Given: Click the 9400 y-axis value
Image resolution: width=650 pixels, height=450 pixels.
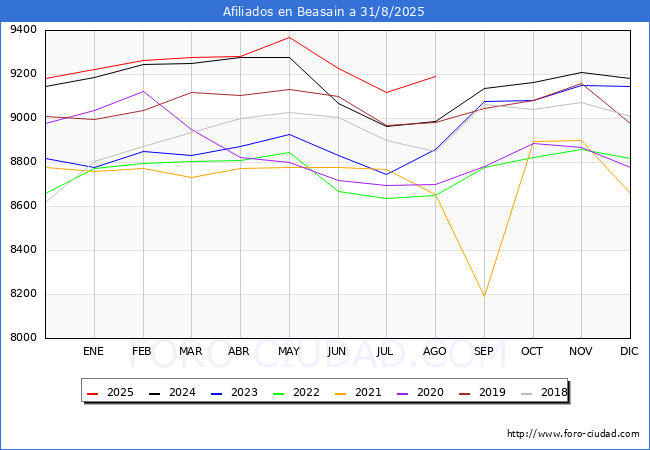Looking at the screenshot, I should pos(24,30).
